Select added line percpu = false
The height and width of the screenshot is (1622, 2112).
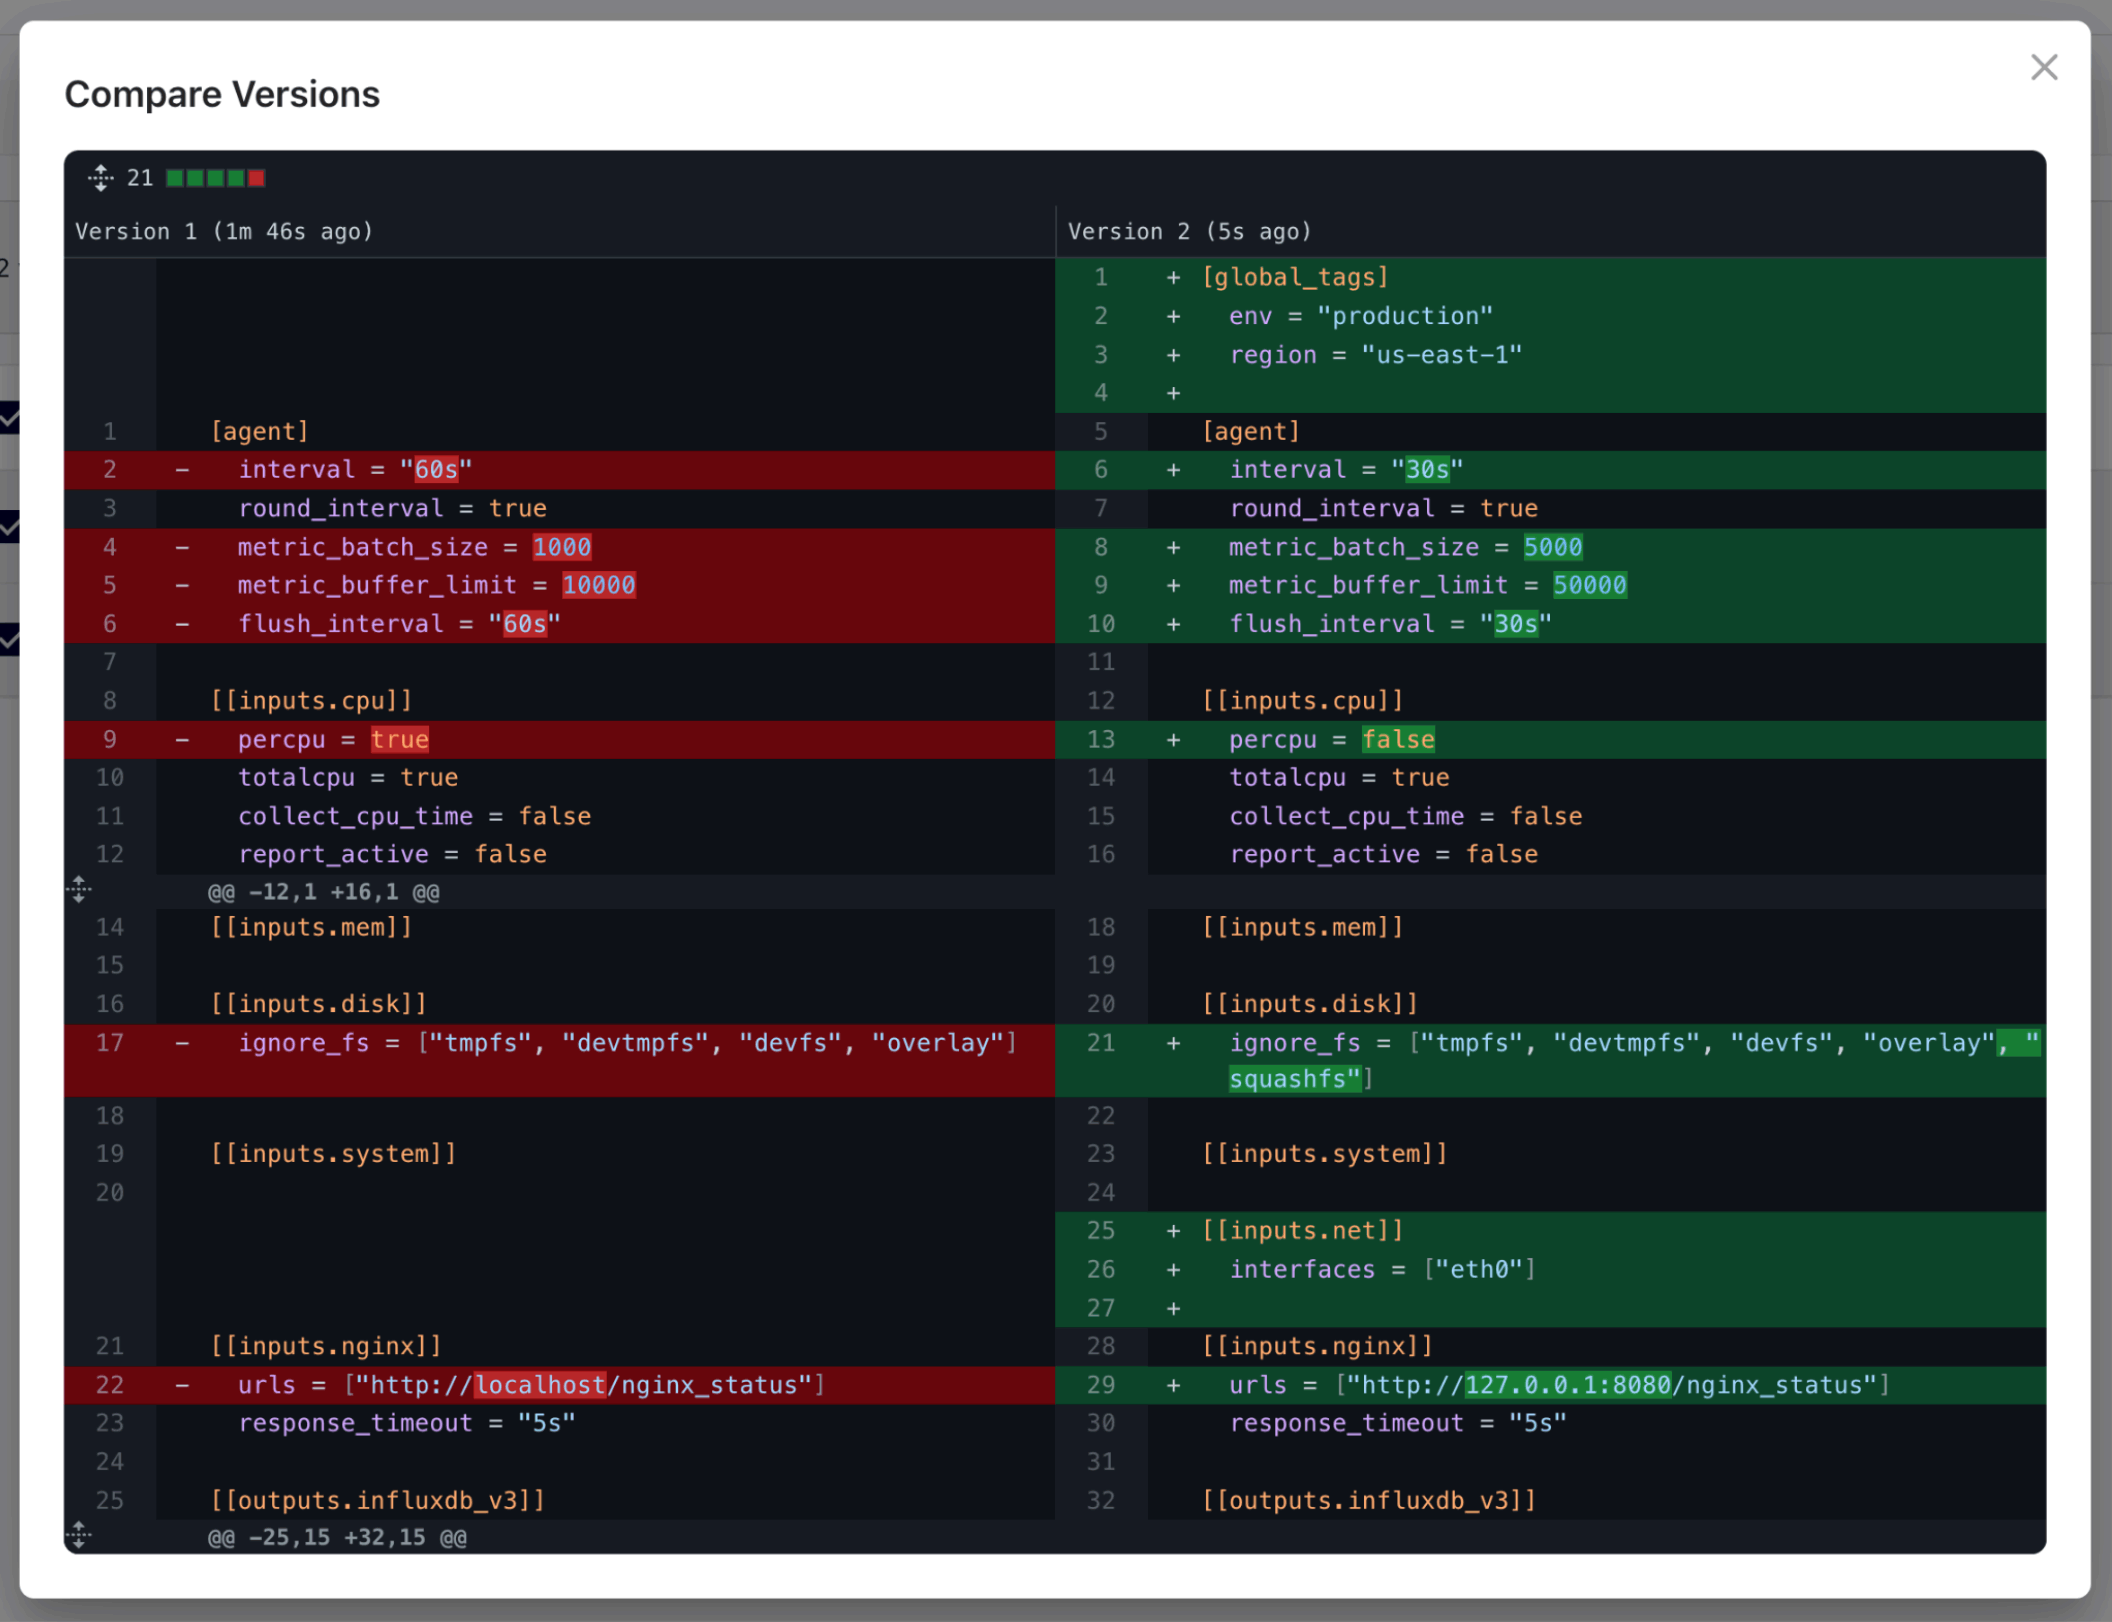point(1551,740)
